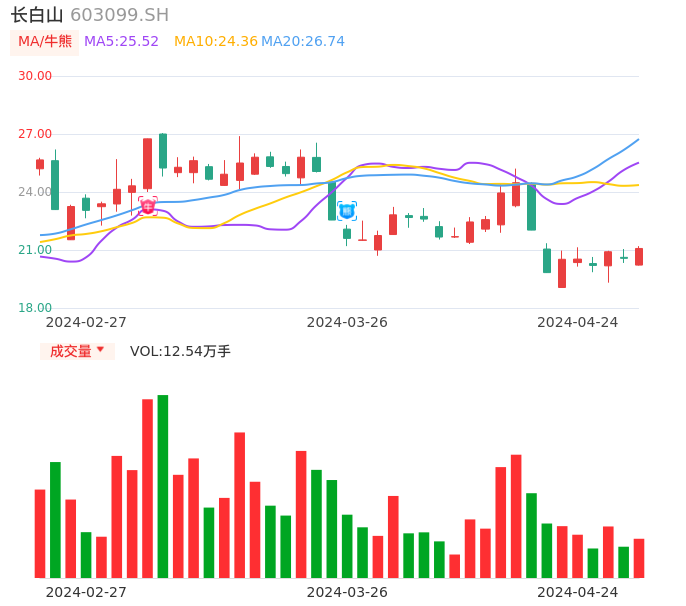
Task: Click the blue bear market marker icon
Action: (347, 211)
